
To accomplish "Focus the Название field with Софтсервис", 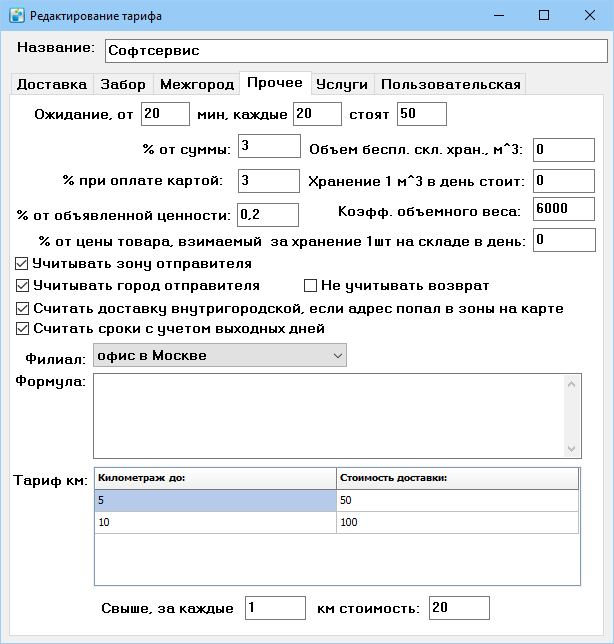I will click(356, 51).
